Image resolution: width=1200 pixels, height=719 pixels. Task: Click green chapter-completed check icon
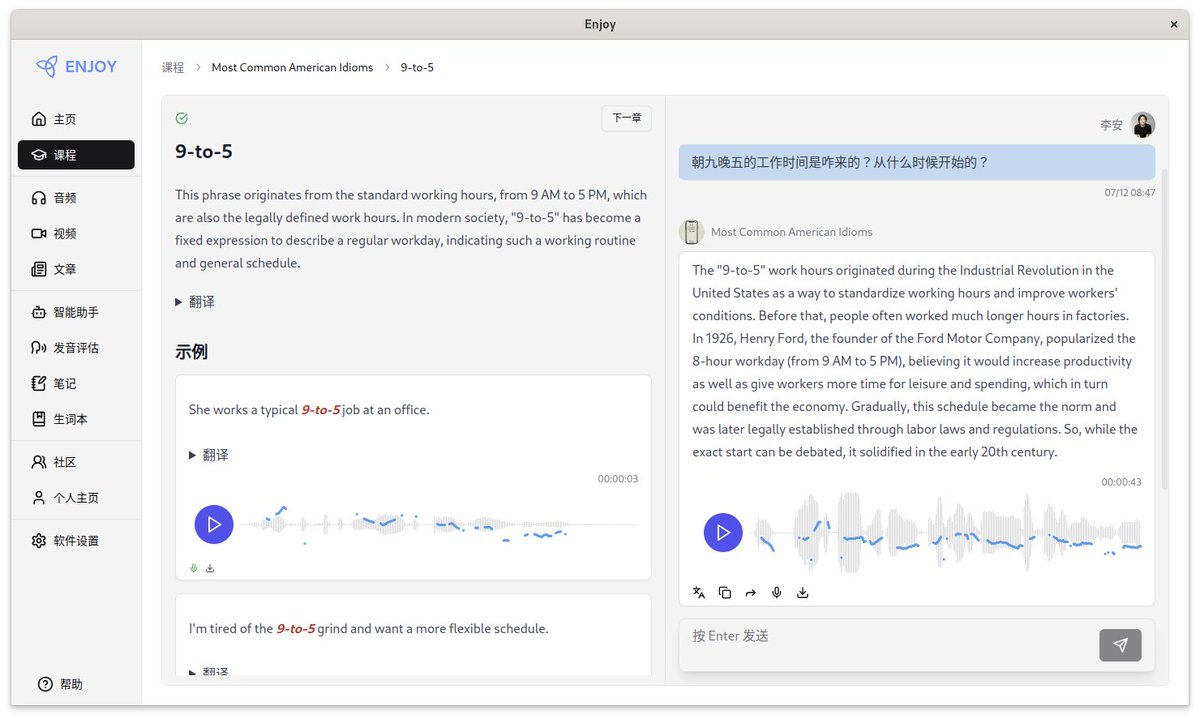tap(182, 118)
